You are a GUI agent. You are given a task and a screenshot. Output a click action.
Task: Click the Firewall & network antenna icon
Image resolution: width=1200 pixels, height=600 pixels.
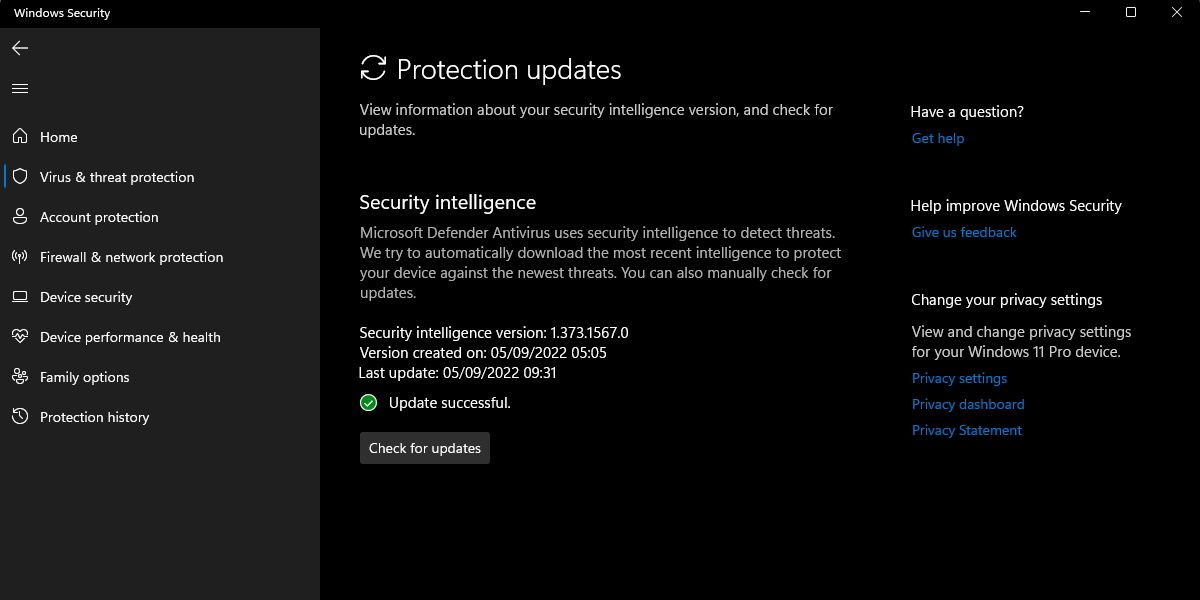[x=20, y=257]
